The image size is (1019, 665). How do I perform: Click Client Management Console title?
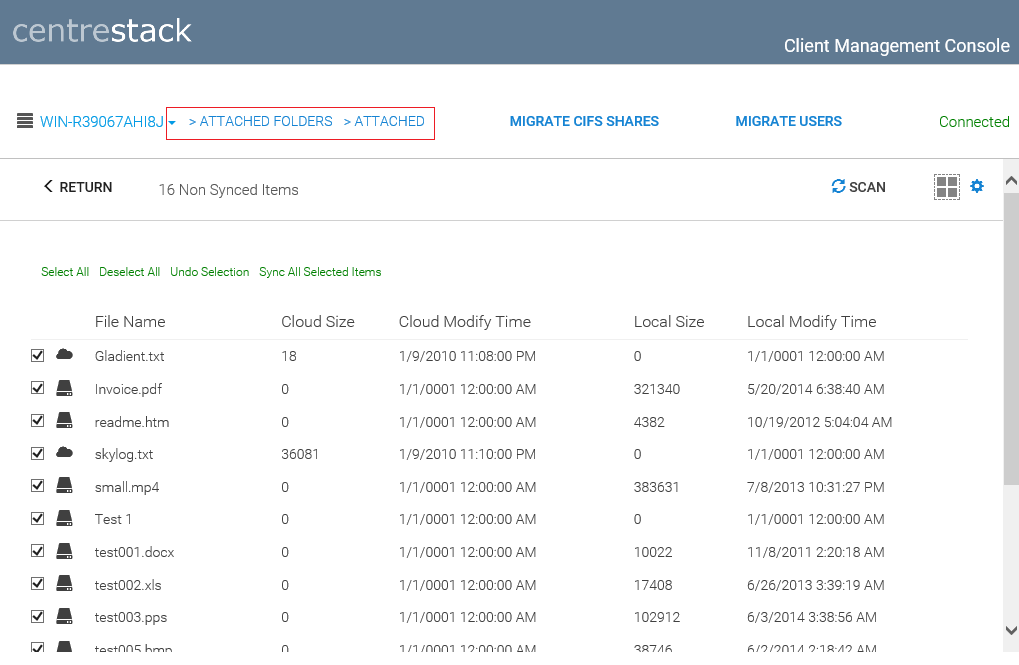tap(897, 46)
